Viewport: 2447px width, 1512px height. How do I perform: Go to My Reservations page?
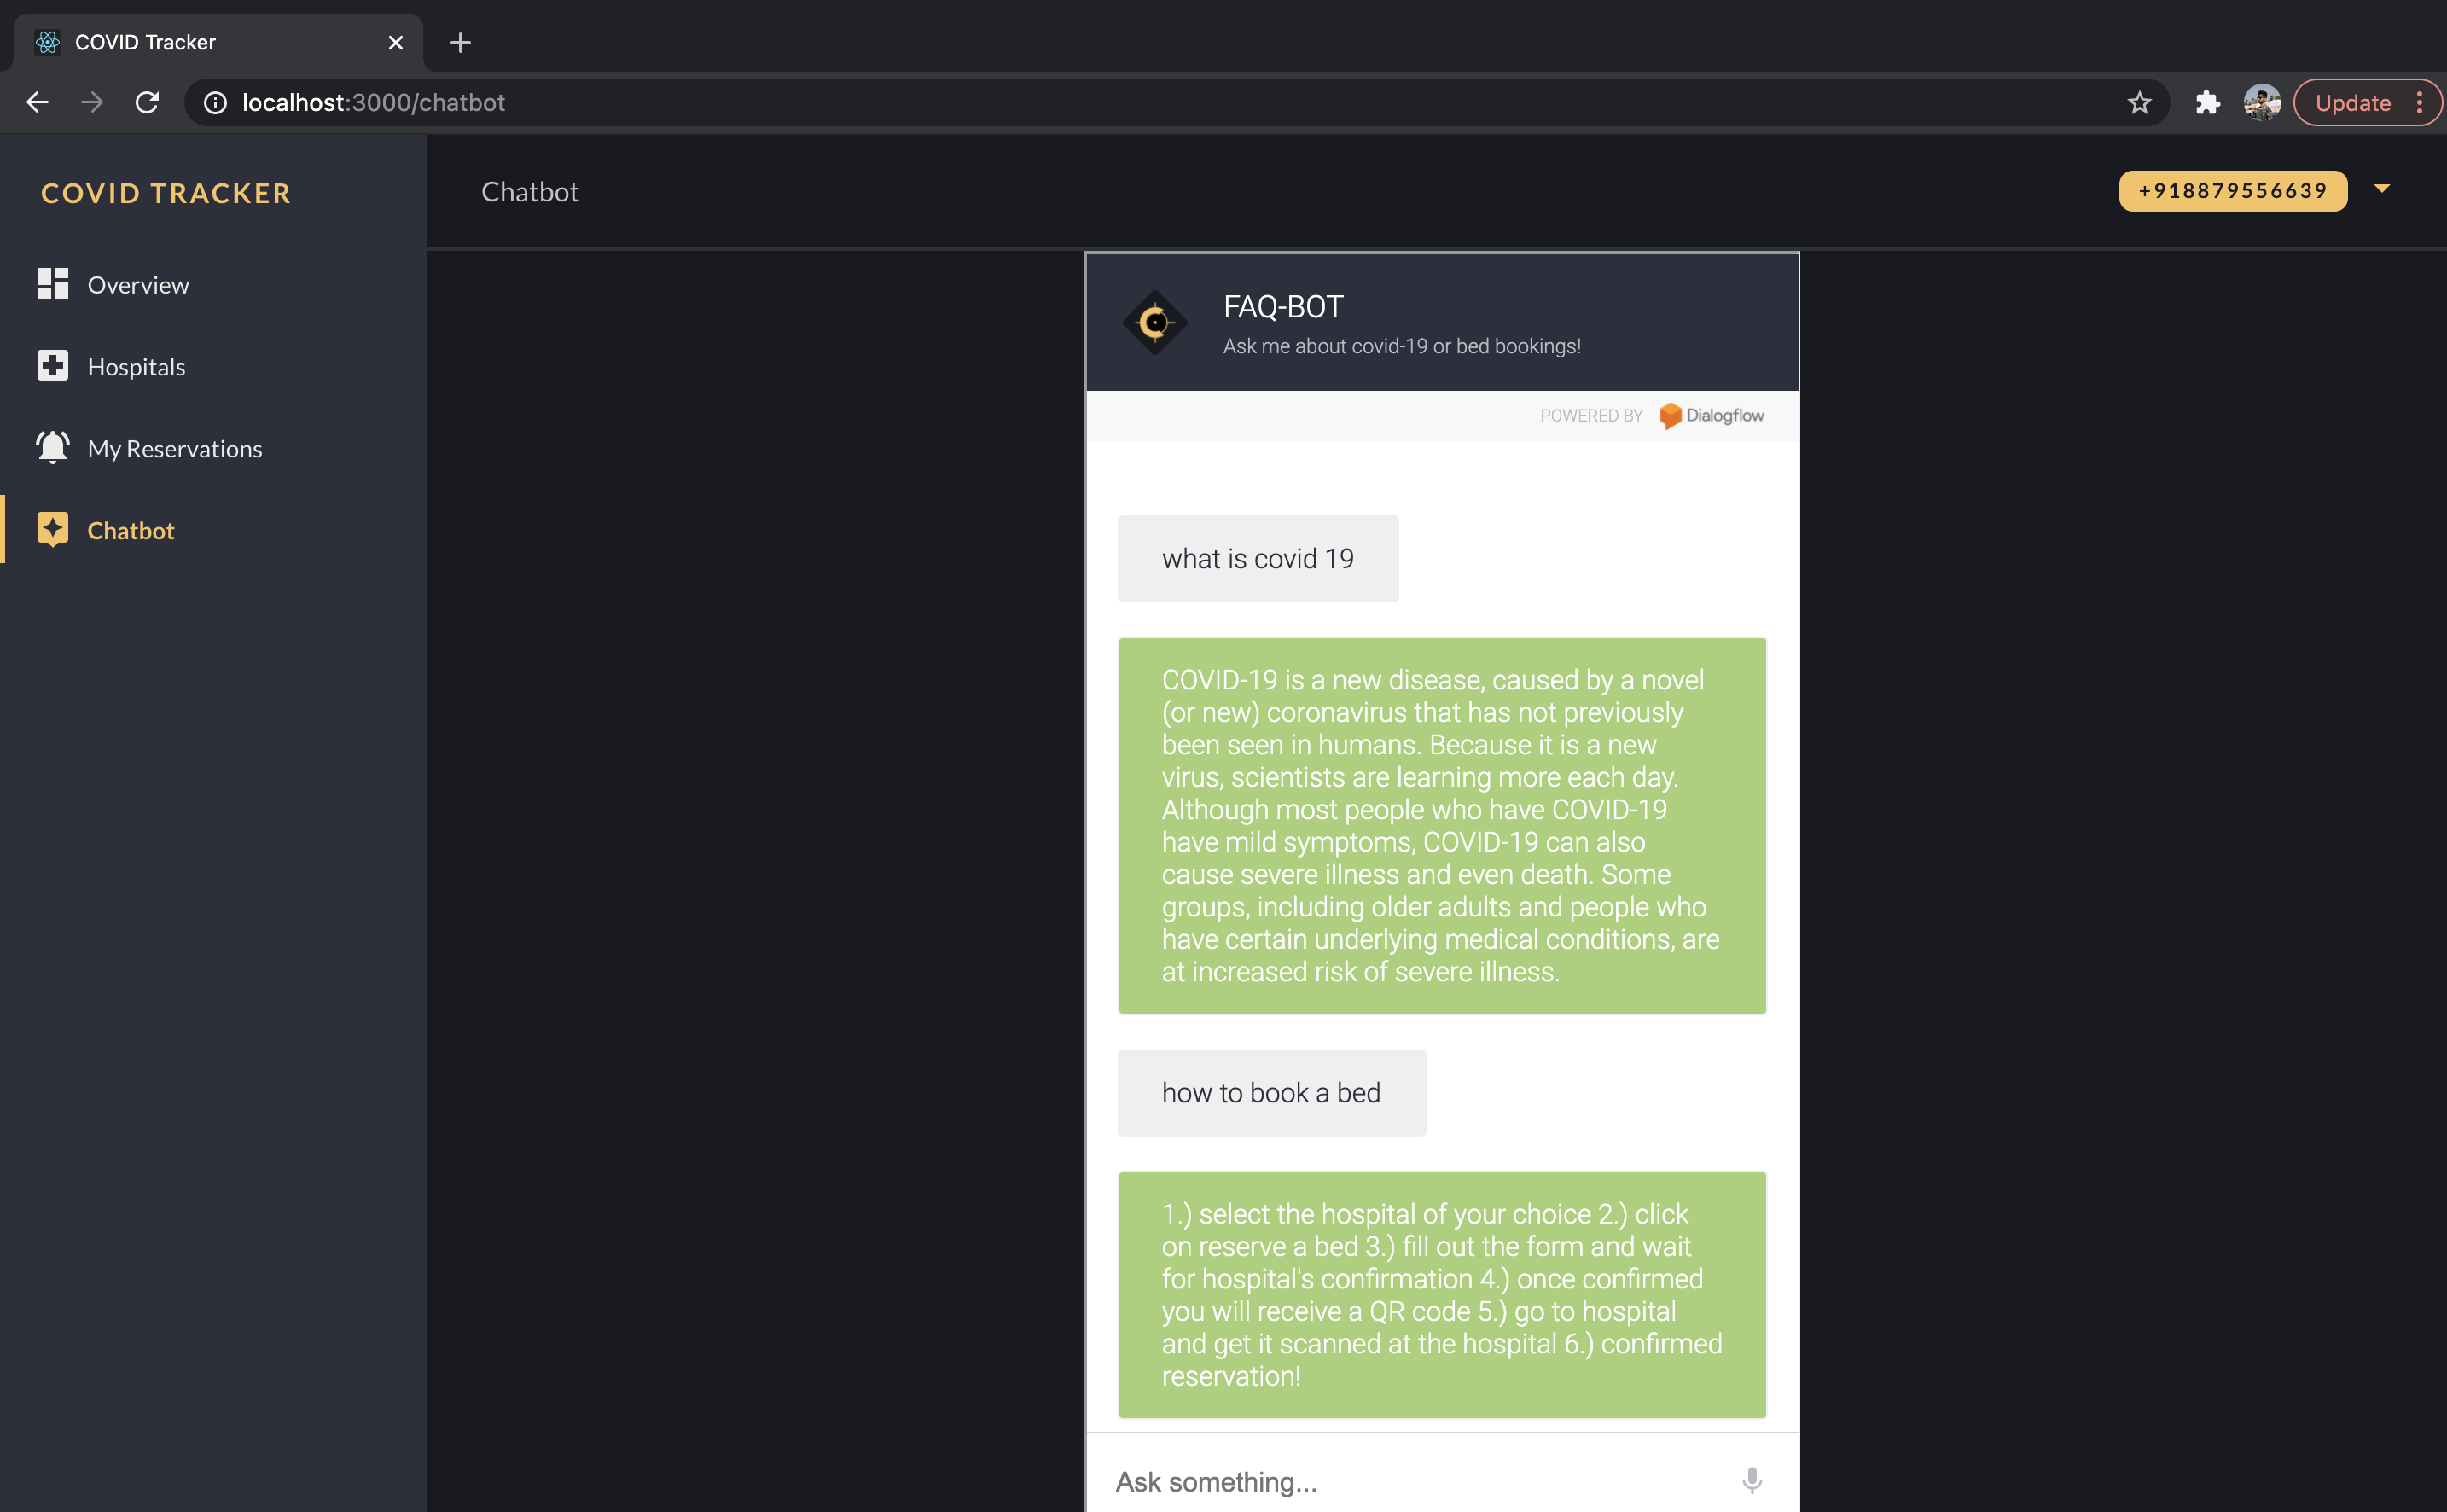(174, 449)
